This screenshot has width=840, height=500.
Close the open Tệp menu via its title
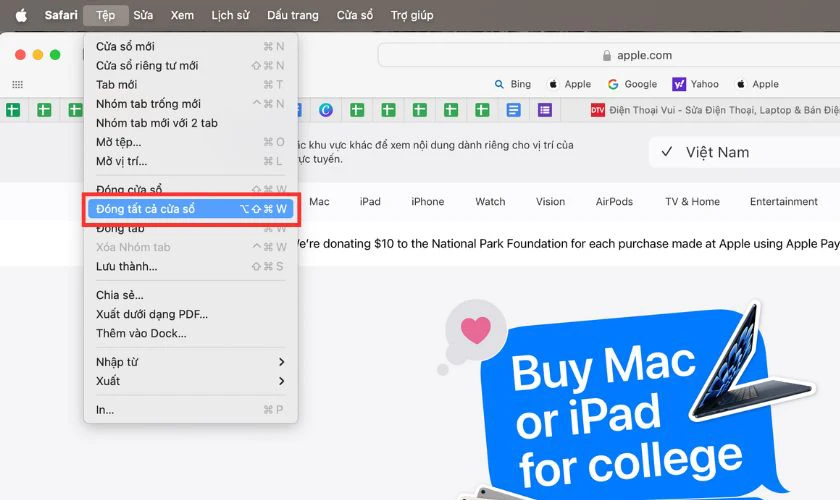[x=106, y=15]
